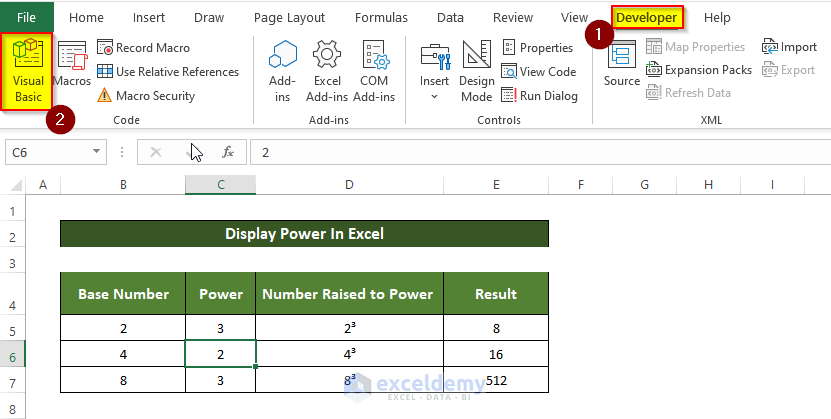The width and height of the screenshot is (831, 419).
Task: Start Record Macro
Action: (143, 48)
